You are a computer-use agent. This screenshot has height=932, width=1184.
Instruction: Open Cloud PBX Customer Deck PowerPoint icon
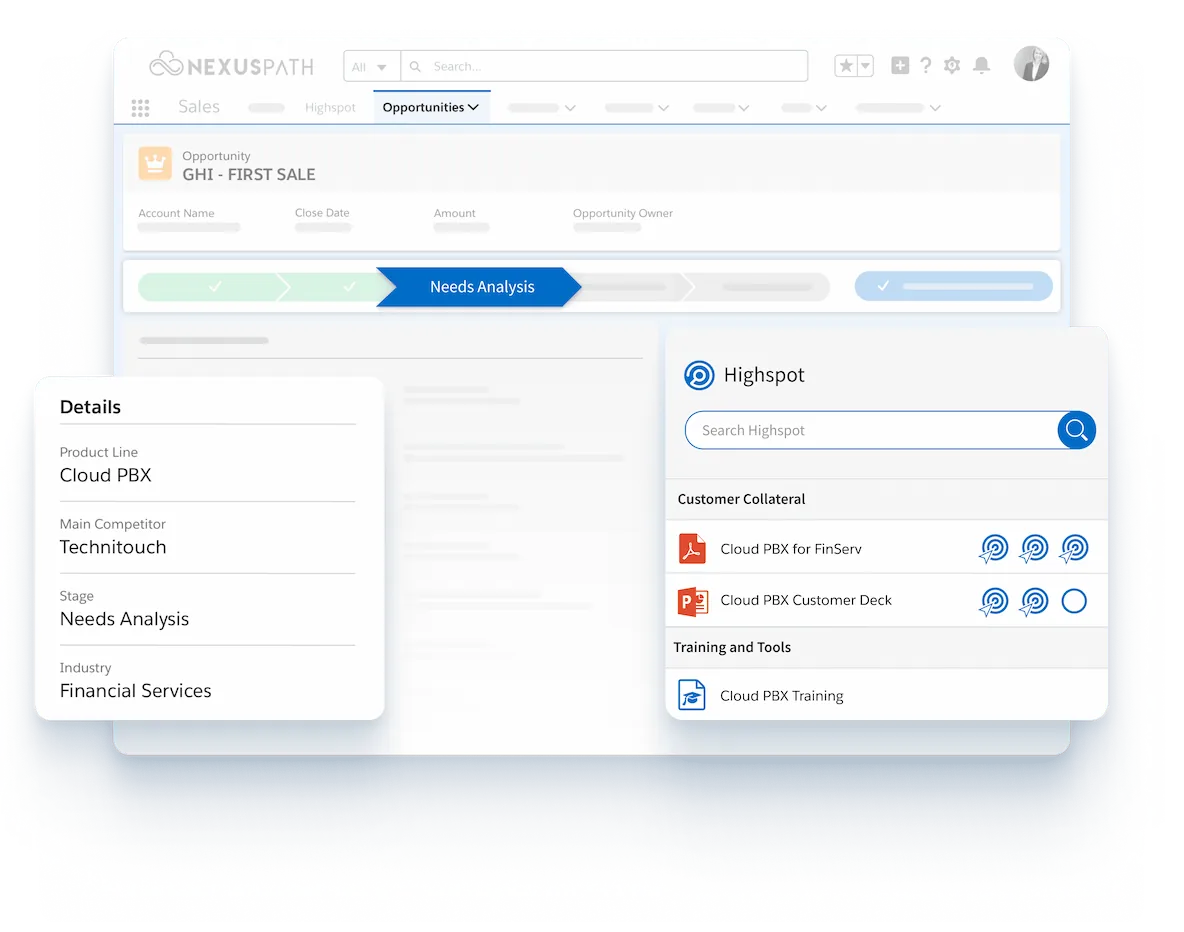(692, 601)
